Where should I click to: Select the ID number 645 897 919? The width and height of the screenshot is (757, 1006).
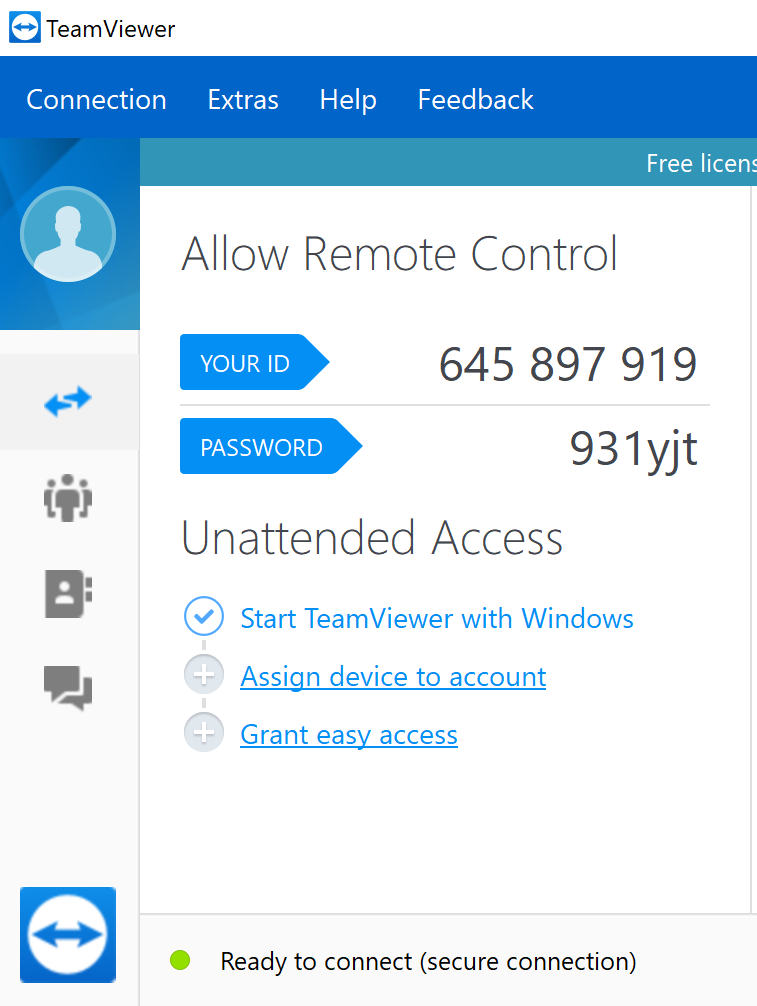[x=568, y=364]
